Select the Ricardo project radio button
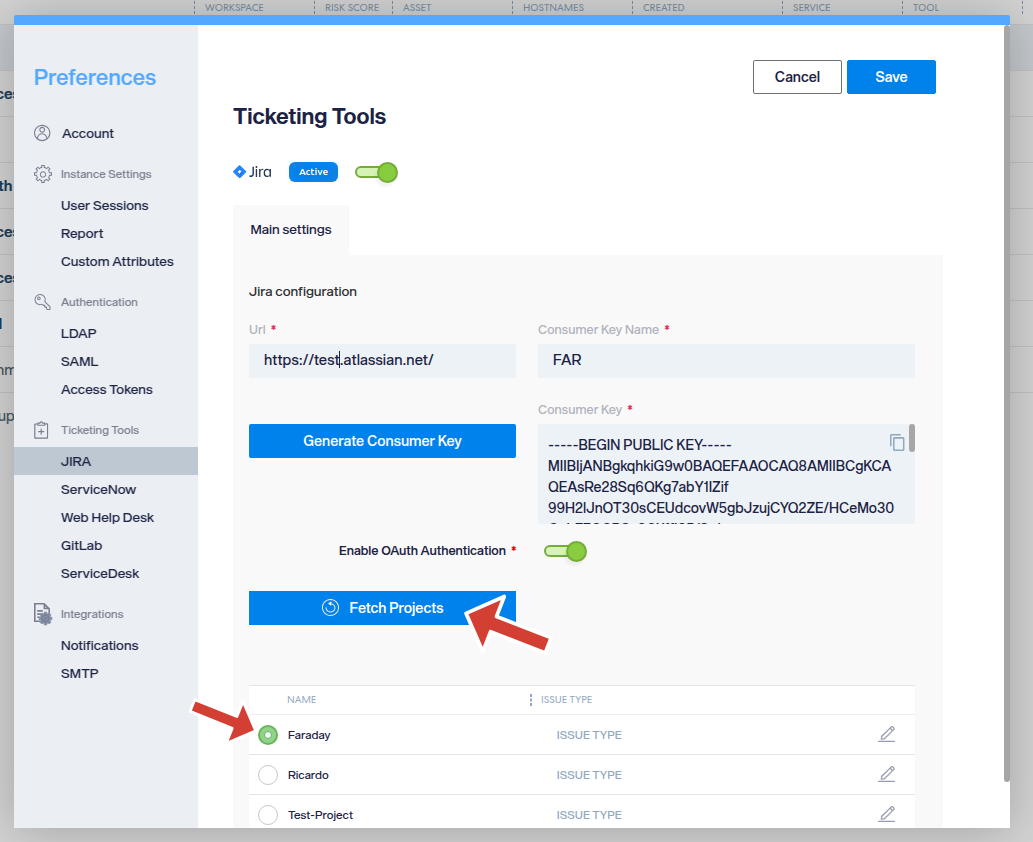 pyautogui.click(x=268, y=775)
